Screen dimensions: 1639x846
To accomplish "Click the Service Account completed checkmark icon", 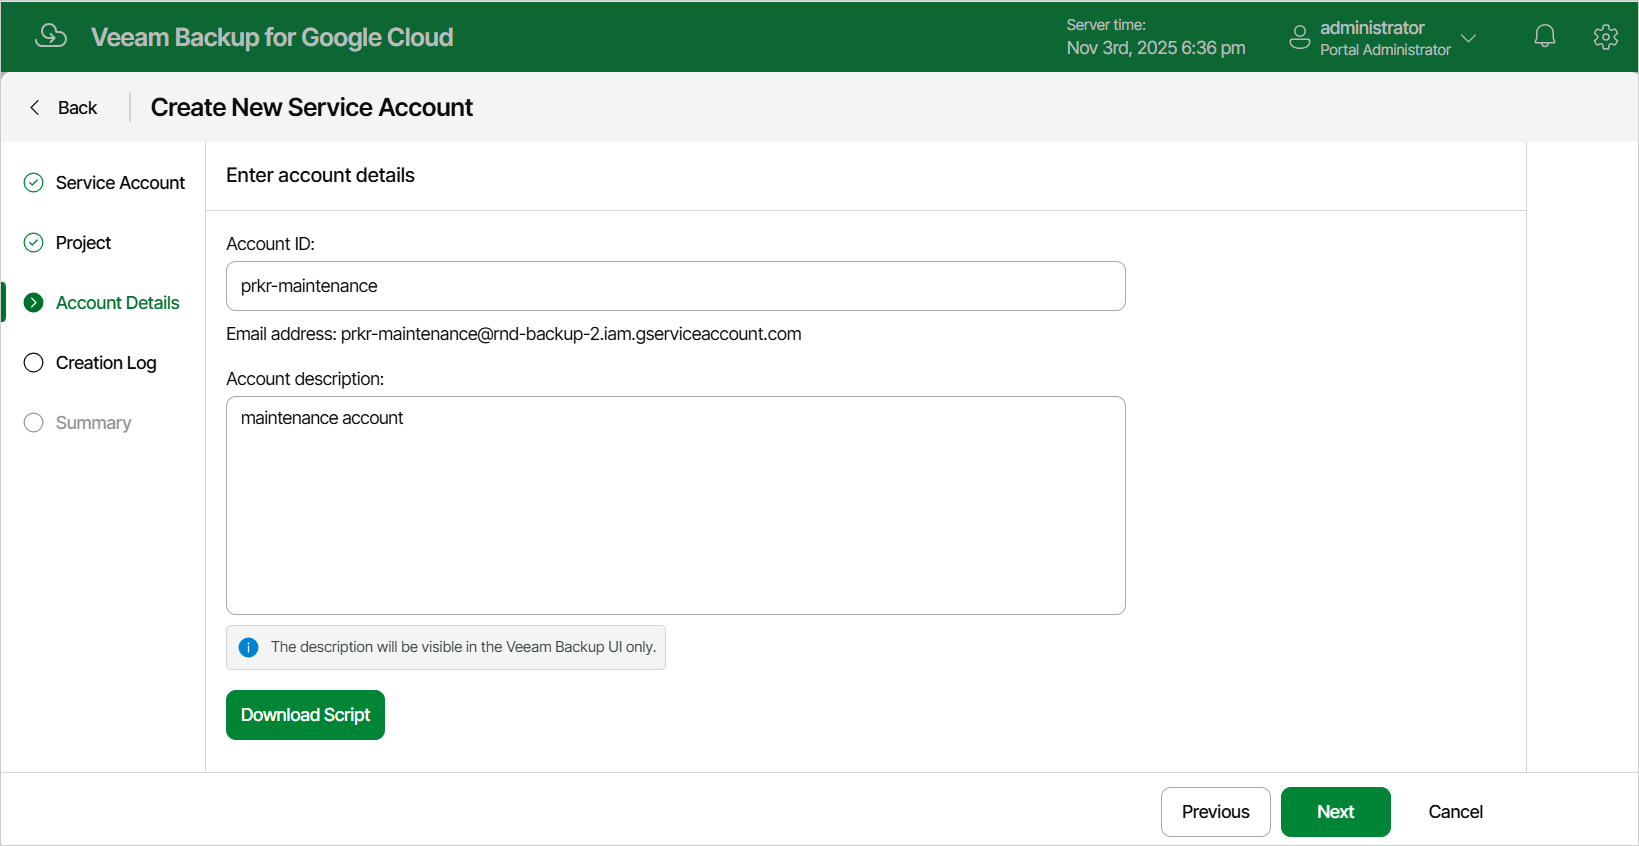I will click(x=34, y=182).
